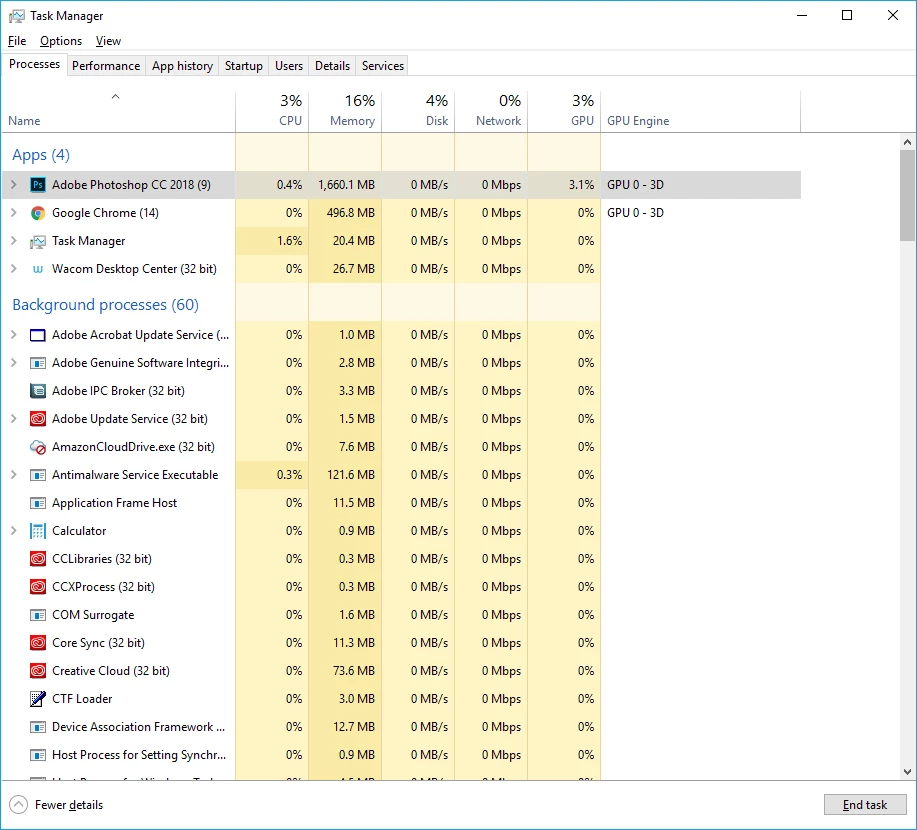The width and height of the screenshot is (917, 830).
Task: Sort by the Disk column header
Action: [418, 112]
